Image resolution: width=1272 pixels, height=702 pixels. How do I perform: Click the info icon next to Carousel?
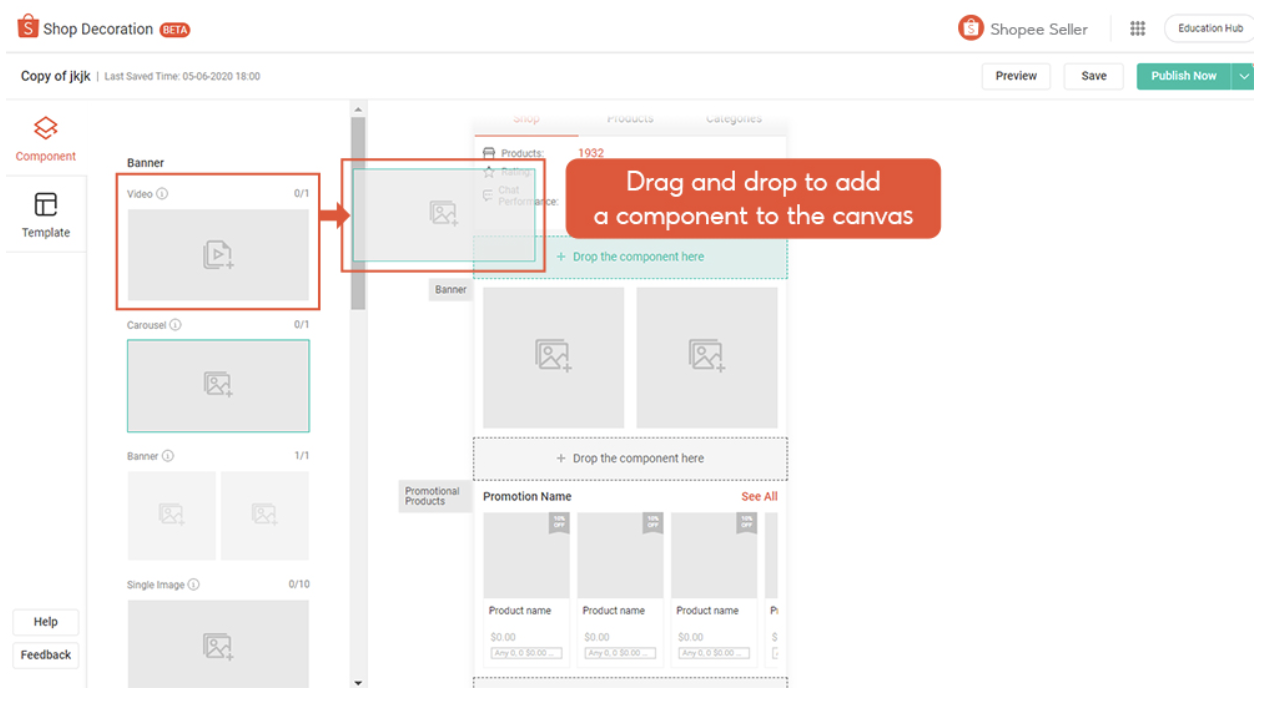175,325
